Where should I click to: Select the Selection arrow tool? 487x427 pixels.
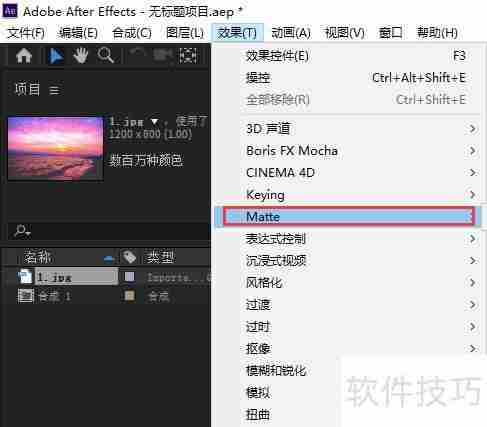[56, 56]
